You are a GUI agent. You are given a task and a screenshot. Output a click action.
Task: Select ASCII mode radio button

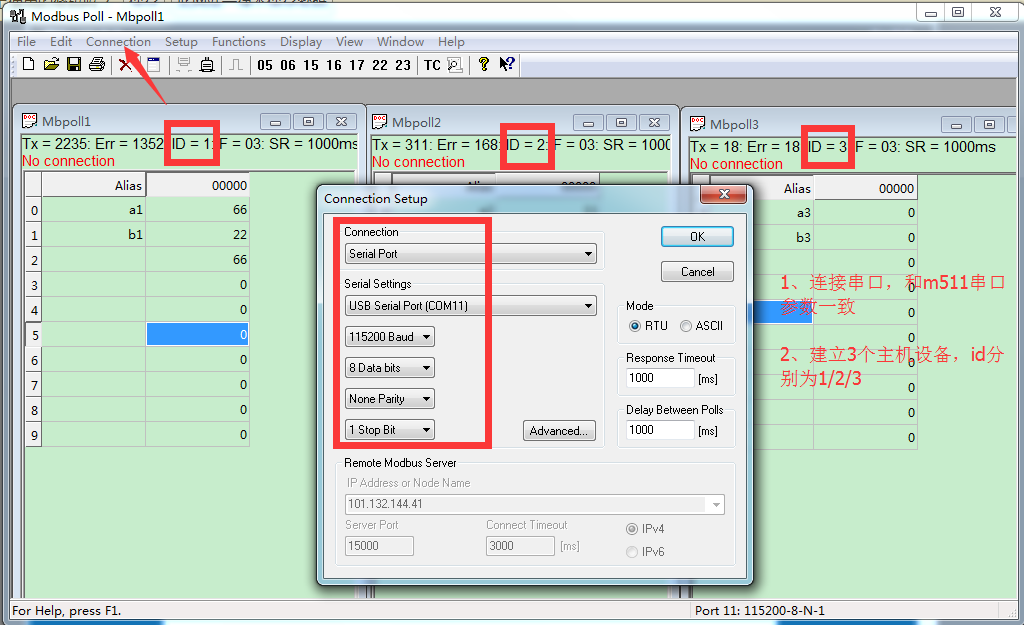pos(686,326)
